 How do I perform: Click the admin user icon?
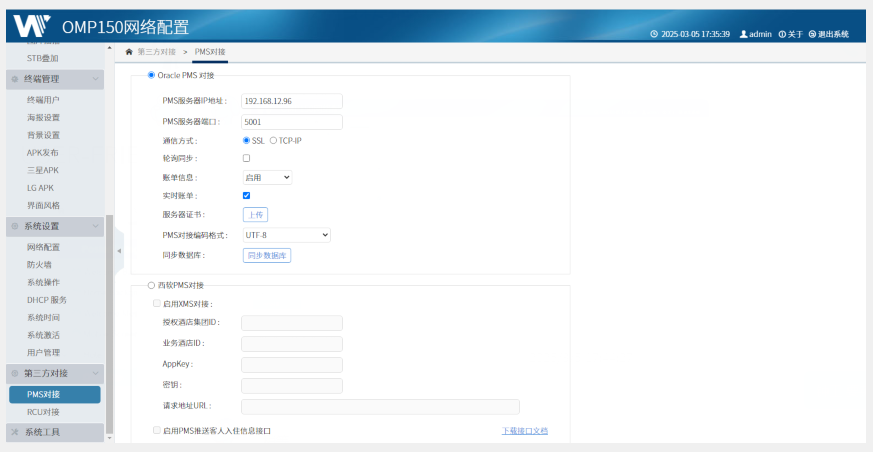pyautogui.click(x=743, y=34)
